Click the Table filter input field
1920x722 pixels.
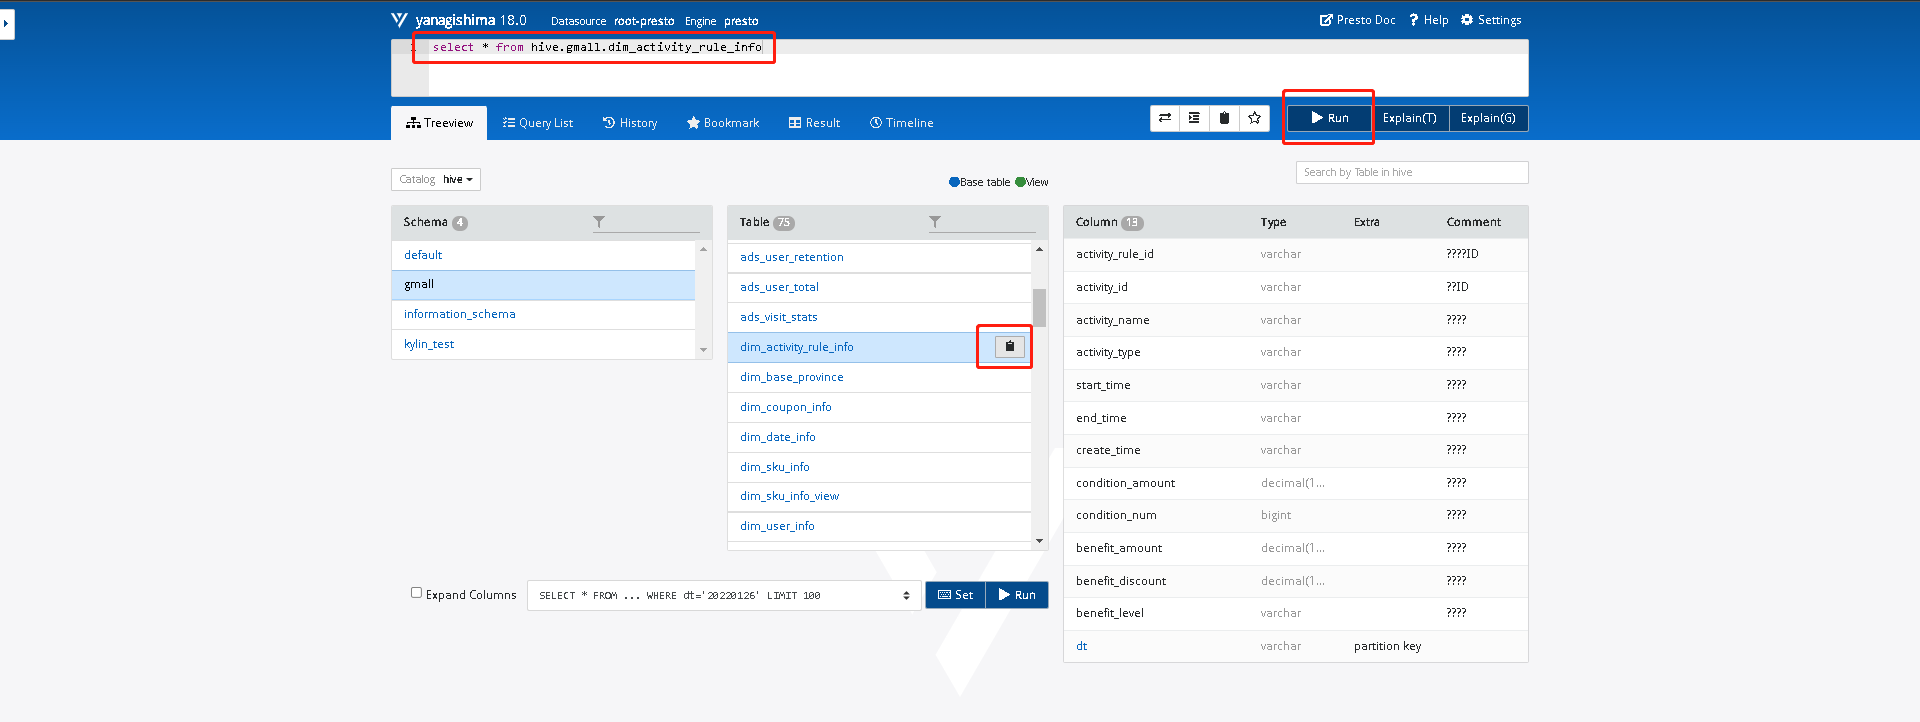[x=982, y=222]
